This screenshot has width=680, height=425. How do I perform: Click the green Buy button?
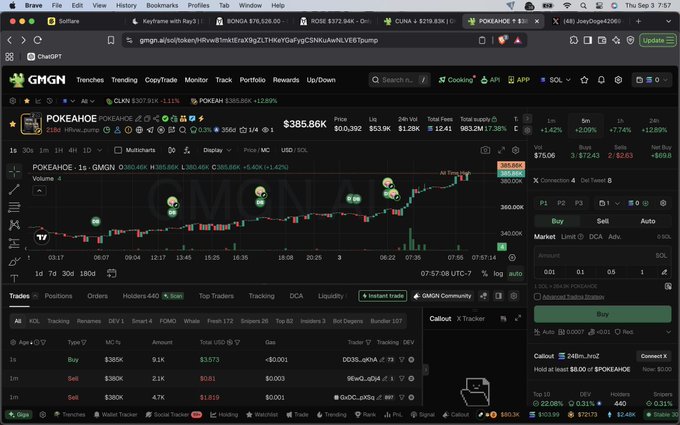tap(602, 314)
